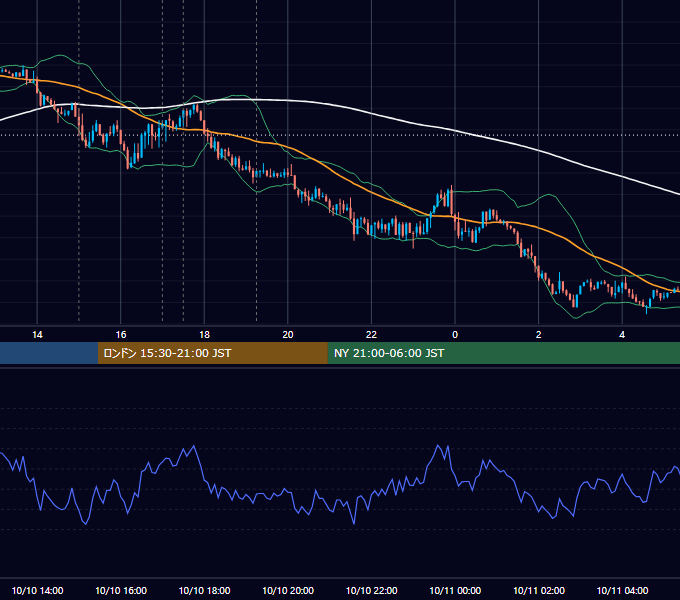680x600 pixels.
Task: Click the 10/10 20:00 date label
Action: (x=288, y=590)
